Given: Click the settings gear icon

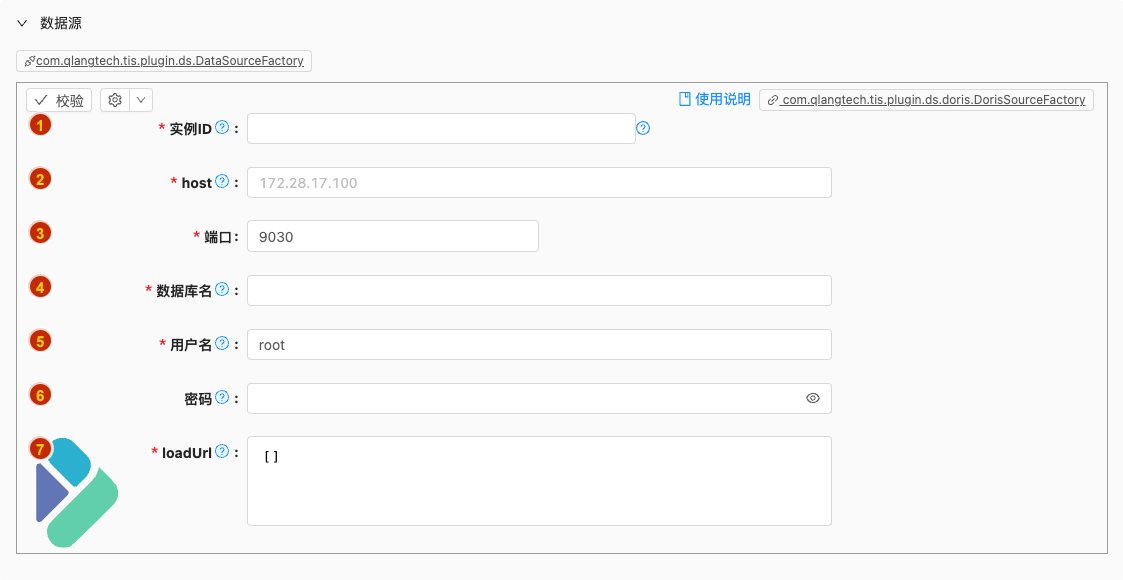Looking at the screenshot, I should click(115, 100).
